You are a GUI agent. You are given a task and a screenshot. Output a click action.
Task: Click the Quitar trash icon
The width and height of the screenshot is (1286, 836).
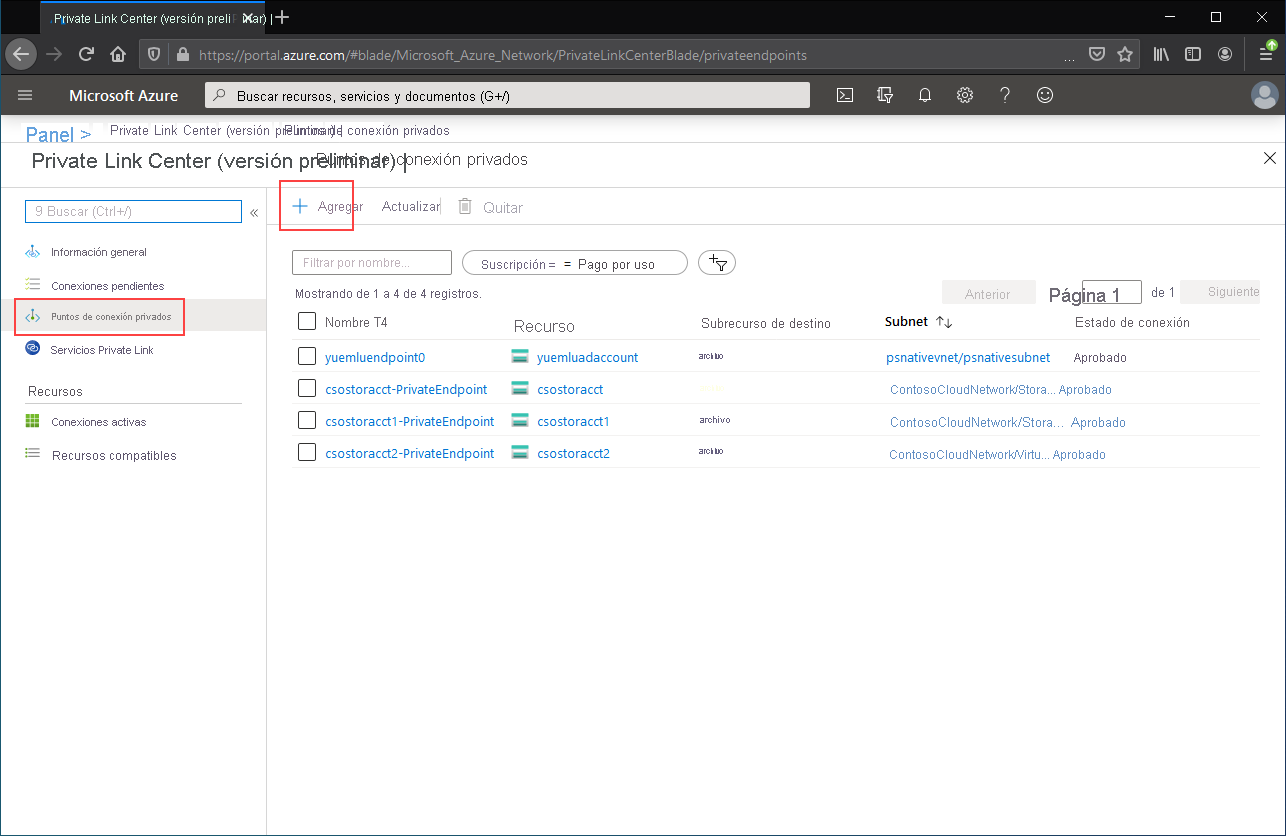tap(465, 206)
